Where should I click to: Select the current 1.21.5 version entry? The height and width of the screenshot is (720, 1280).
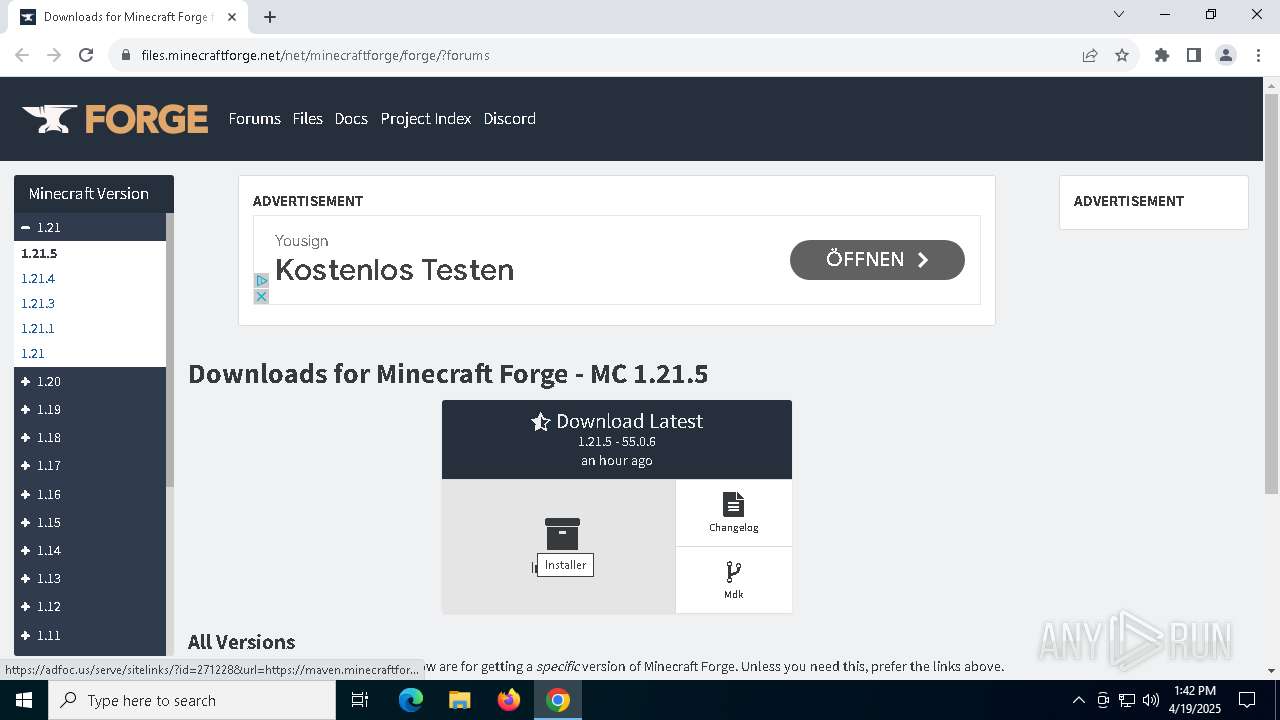[x=39, y=253]
